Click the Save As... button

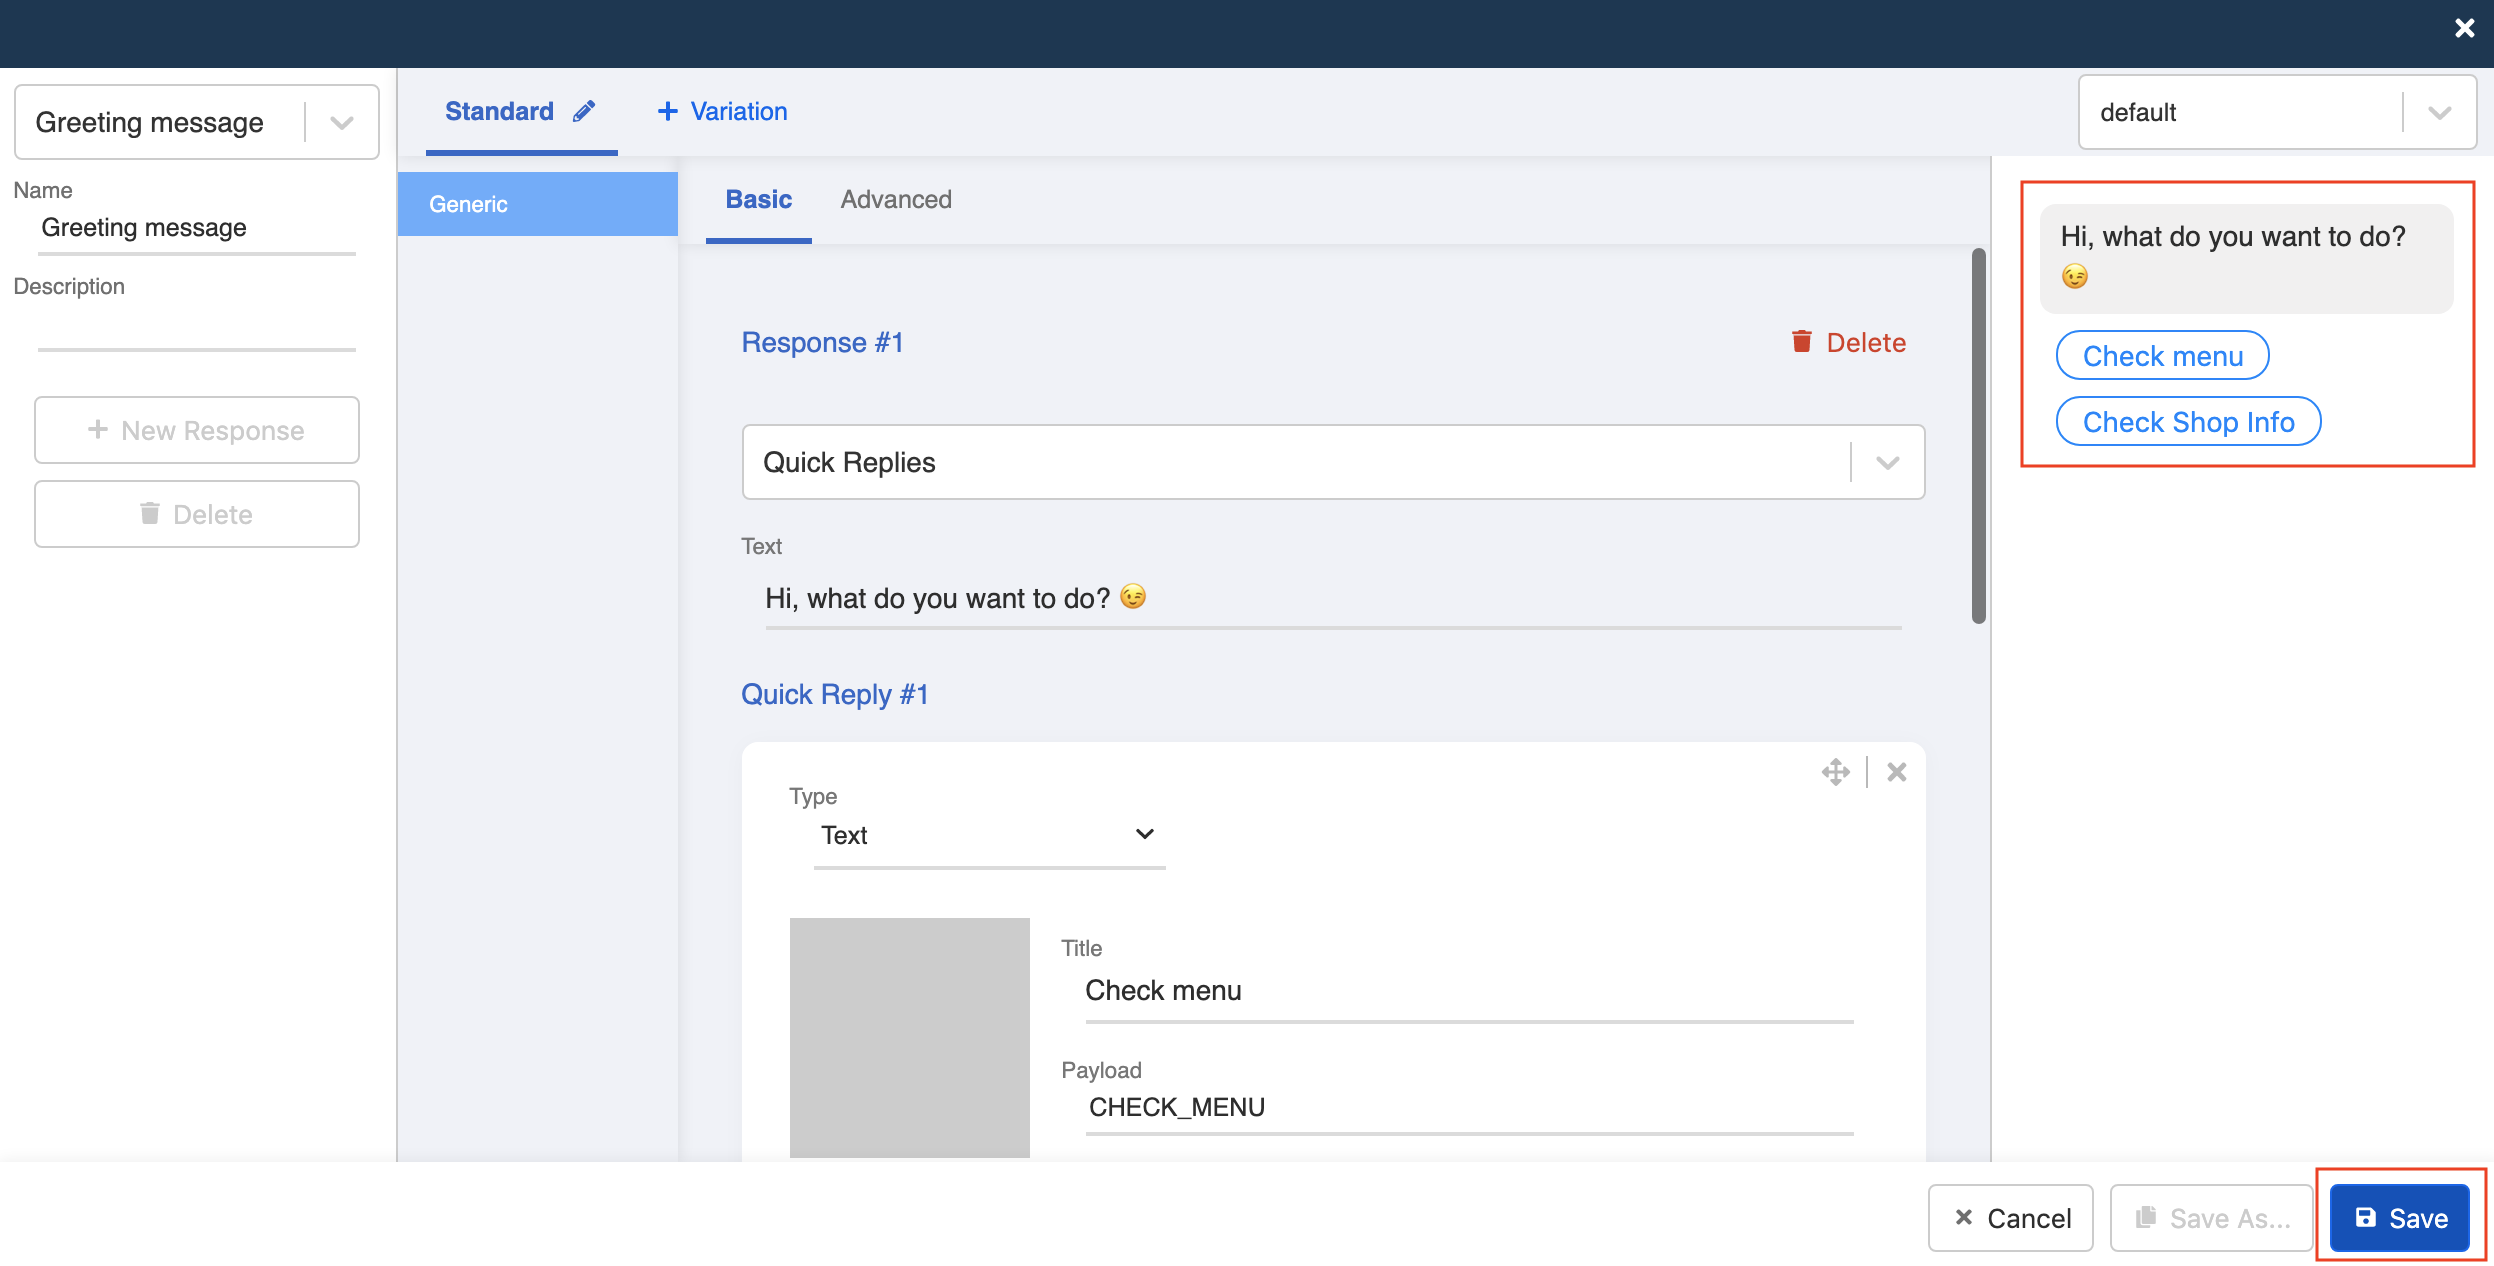pyautogui.click(x=2212, y=1218)
